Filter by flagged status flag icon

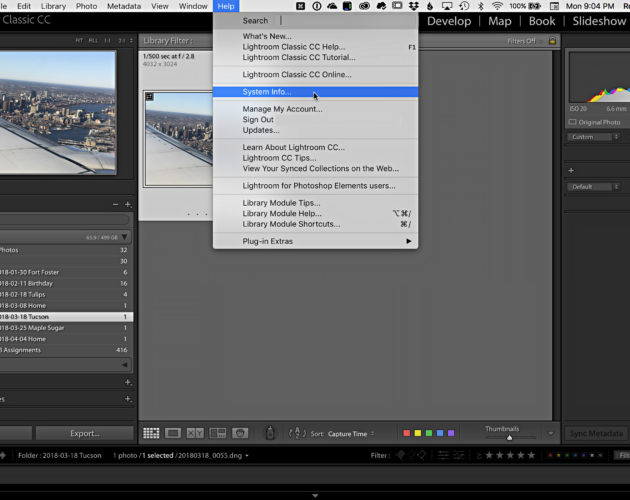(401, 455)
